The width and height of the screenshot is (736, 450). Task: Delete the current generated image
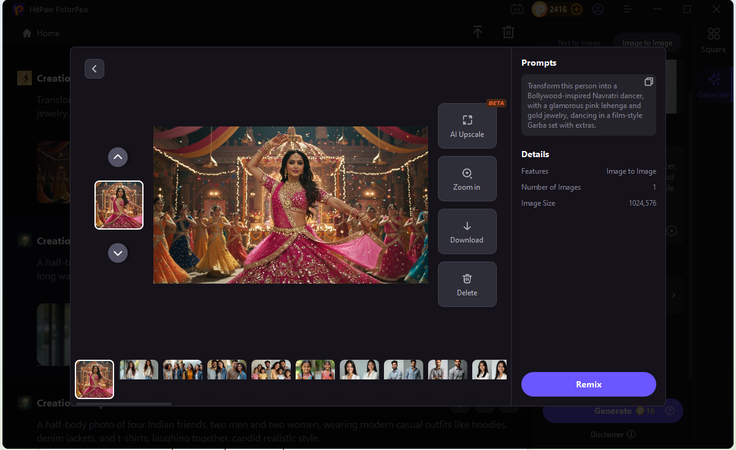(x=466, y=285)
